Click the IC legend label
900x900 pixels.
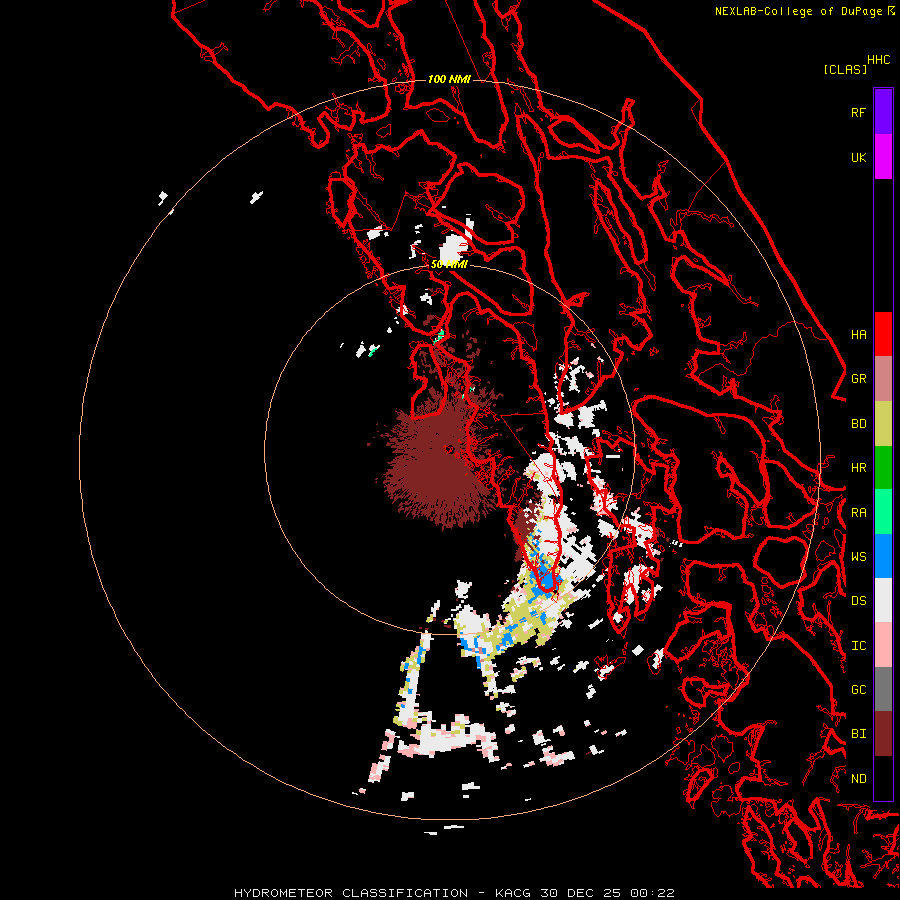(858, 646)
